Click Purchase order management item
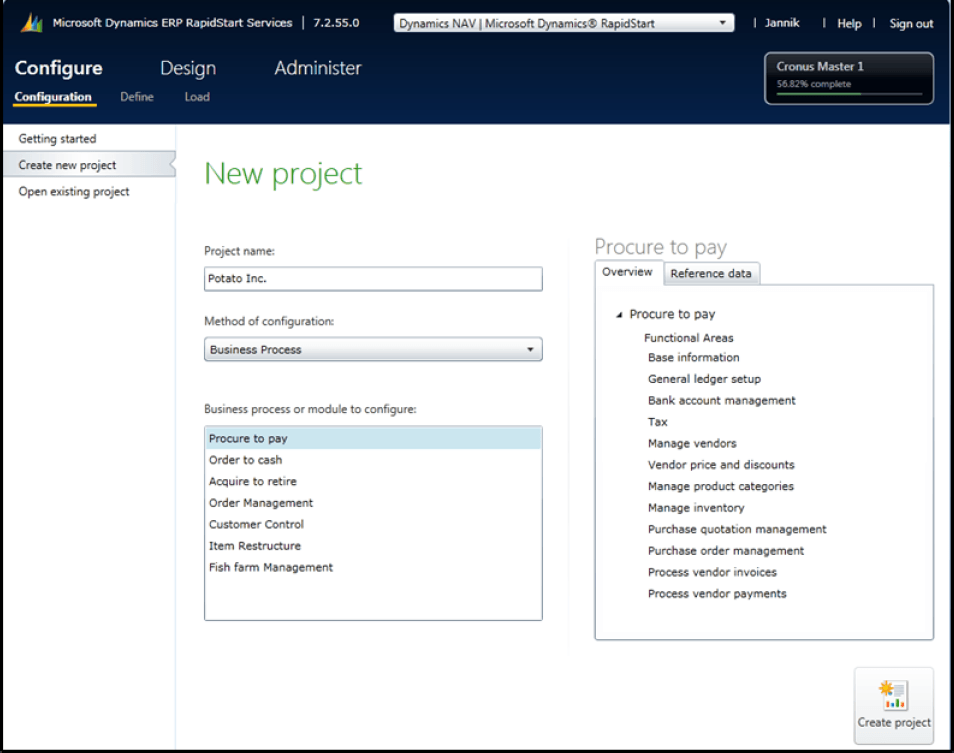The image size is (954, 753). point(726,550)
